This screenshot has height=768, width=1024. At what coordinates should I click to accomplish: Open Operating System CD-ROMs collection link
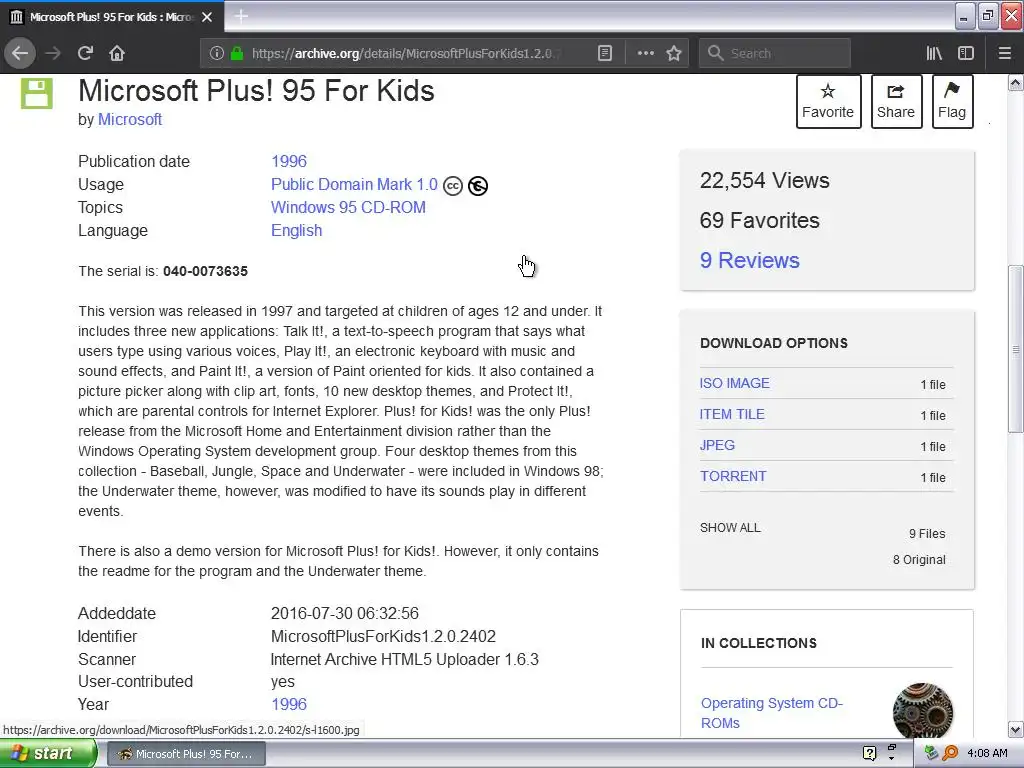(x=771, y=713)
